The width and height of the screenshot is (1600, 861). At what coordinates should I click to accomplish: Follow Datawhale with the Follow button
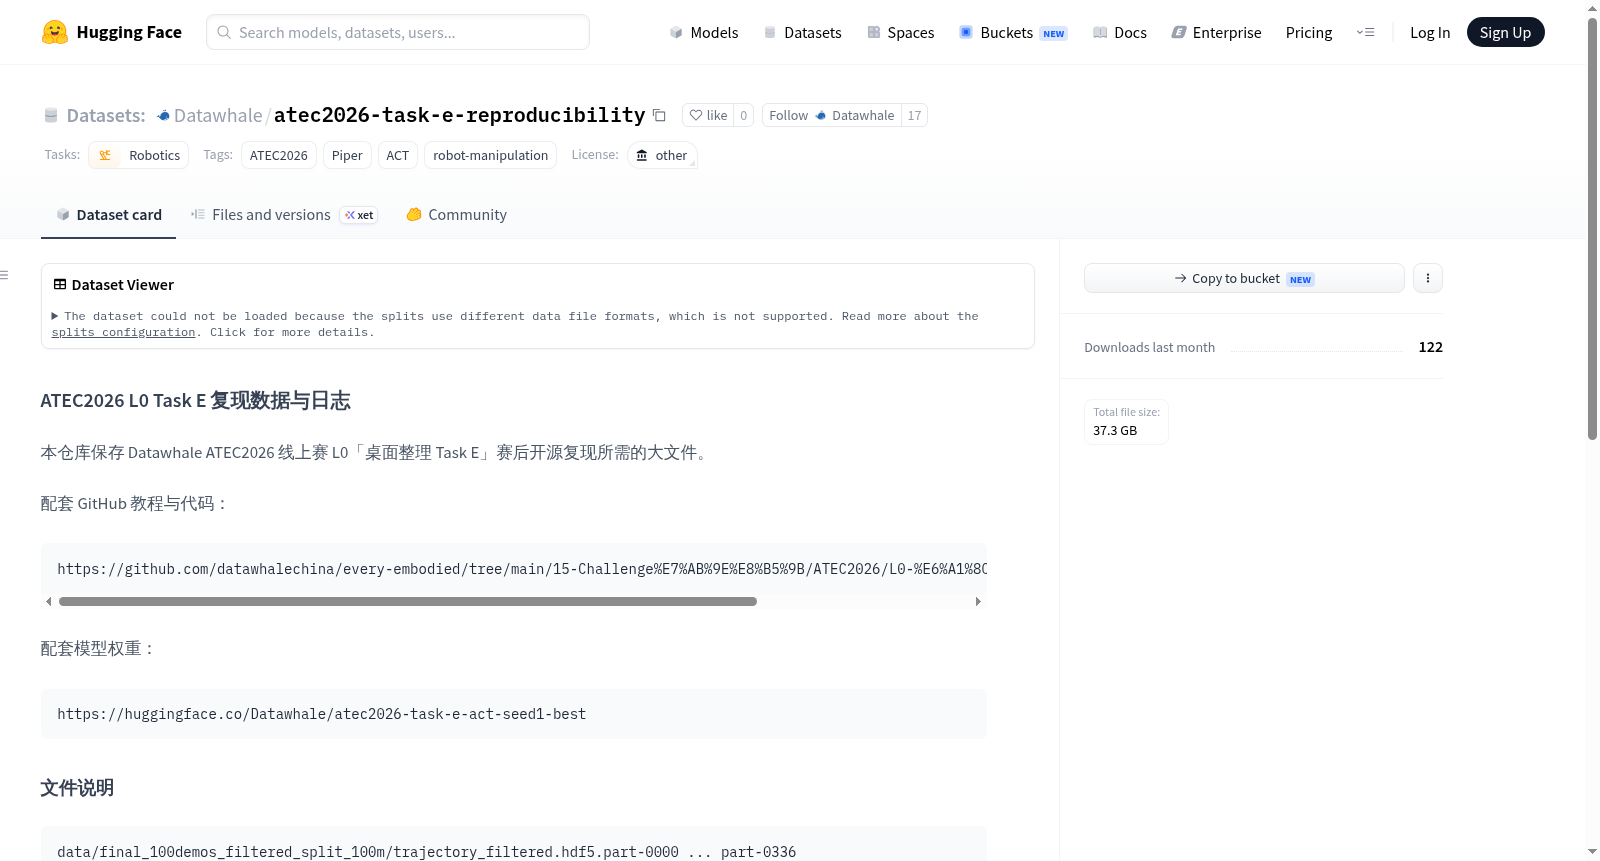pyautogui.click(x=832, y=115)
